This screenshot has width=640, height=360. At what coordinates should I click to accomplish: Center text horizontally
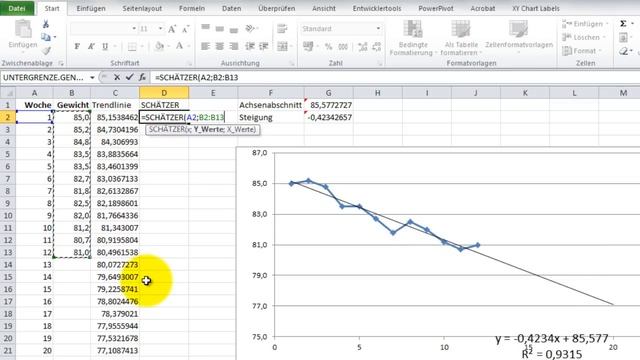coord(220,47)
